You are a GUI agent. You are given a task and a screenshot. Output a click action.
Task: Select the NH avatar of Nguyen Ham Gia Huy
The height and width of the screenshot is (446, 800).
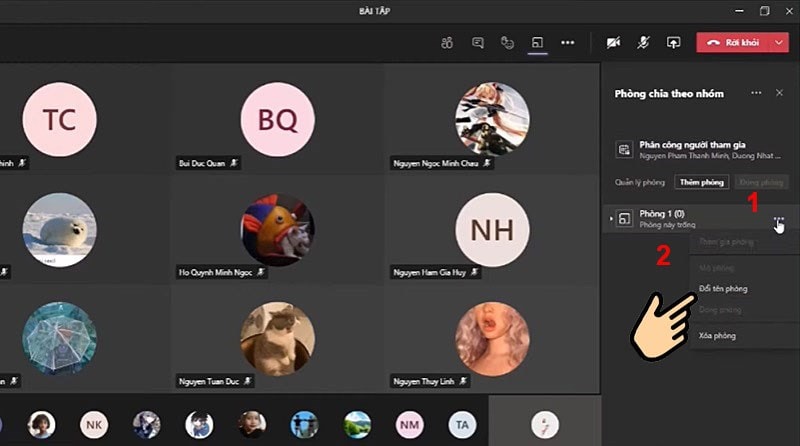(x=492, y=230)
